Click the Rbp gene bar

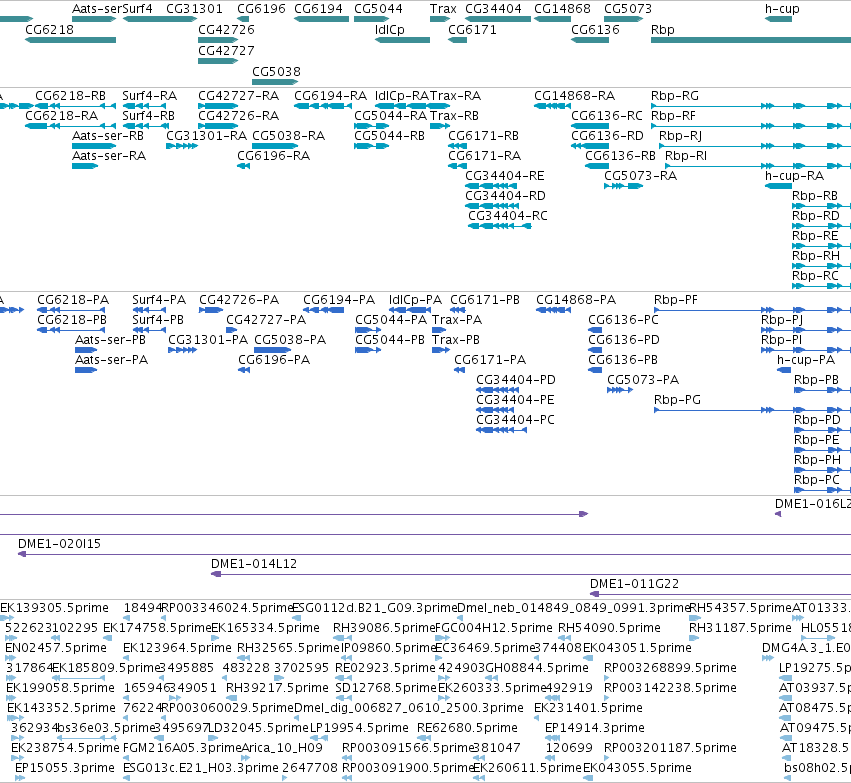pos(751,40)
